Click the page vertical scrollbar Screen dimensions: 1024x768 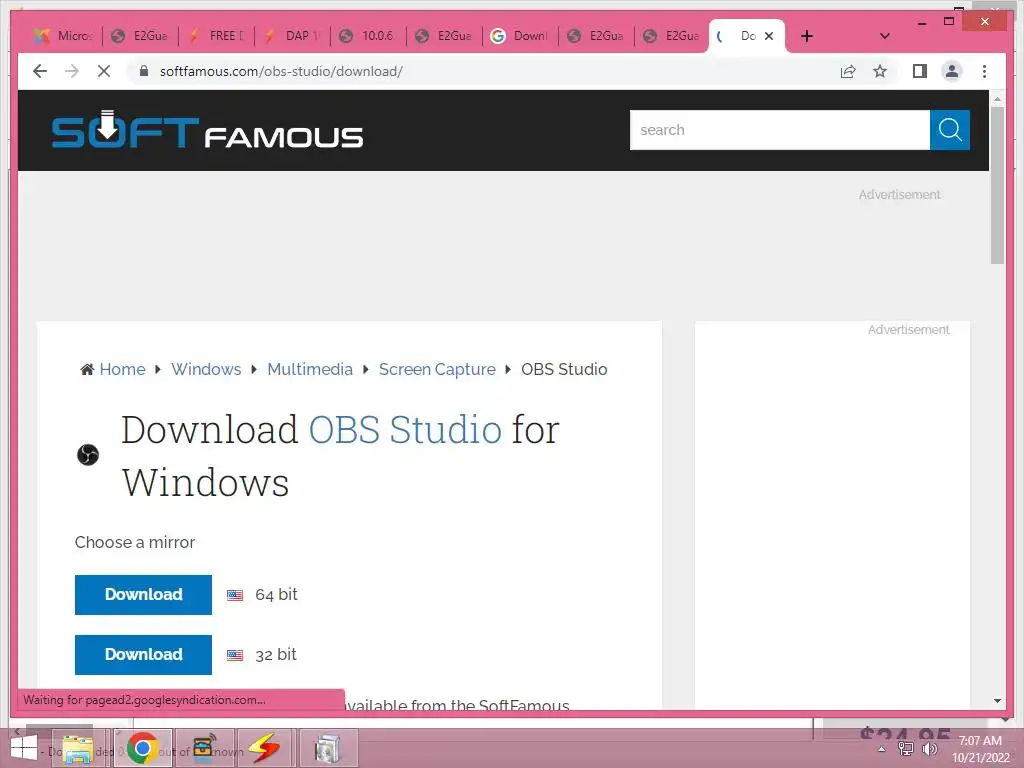[997, 185]
